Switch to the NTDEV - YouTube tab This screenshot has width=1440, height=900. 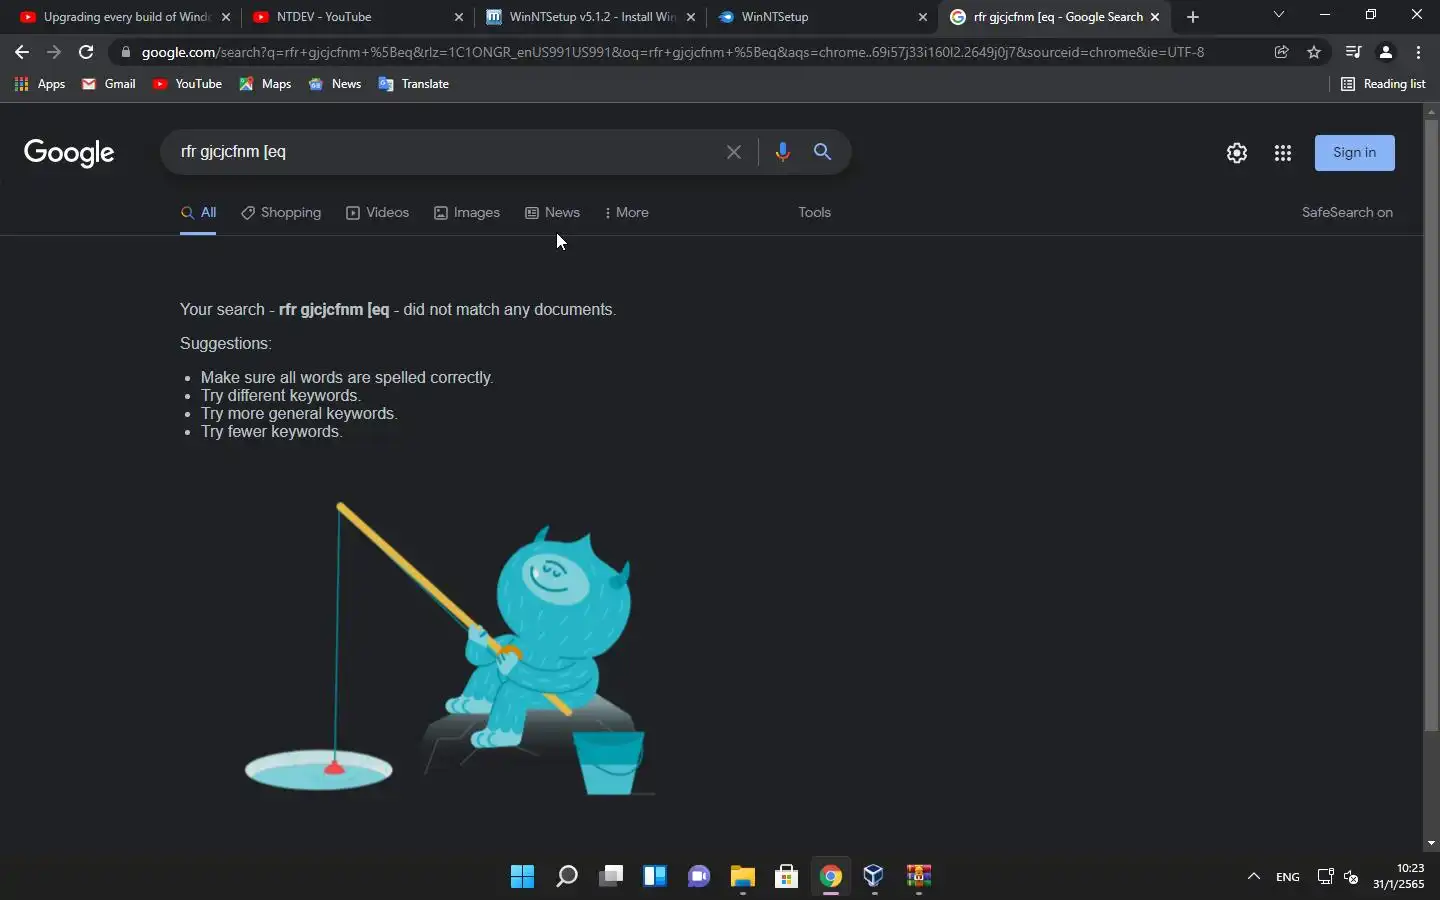tap(358, 17)
